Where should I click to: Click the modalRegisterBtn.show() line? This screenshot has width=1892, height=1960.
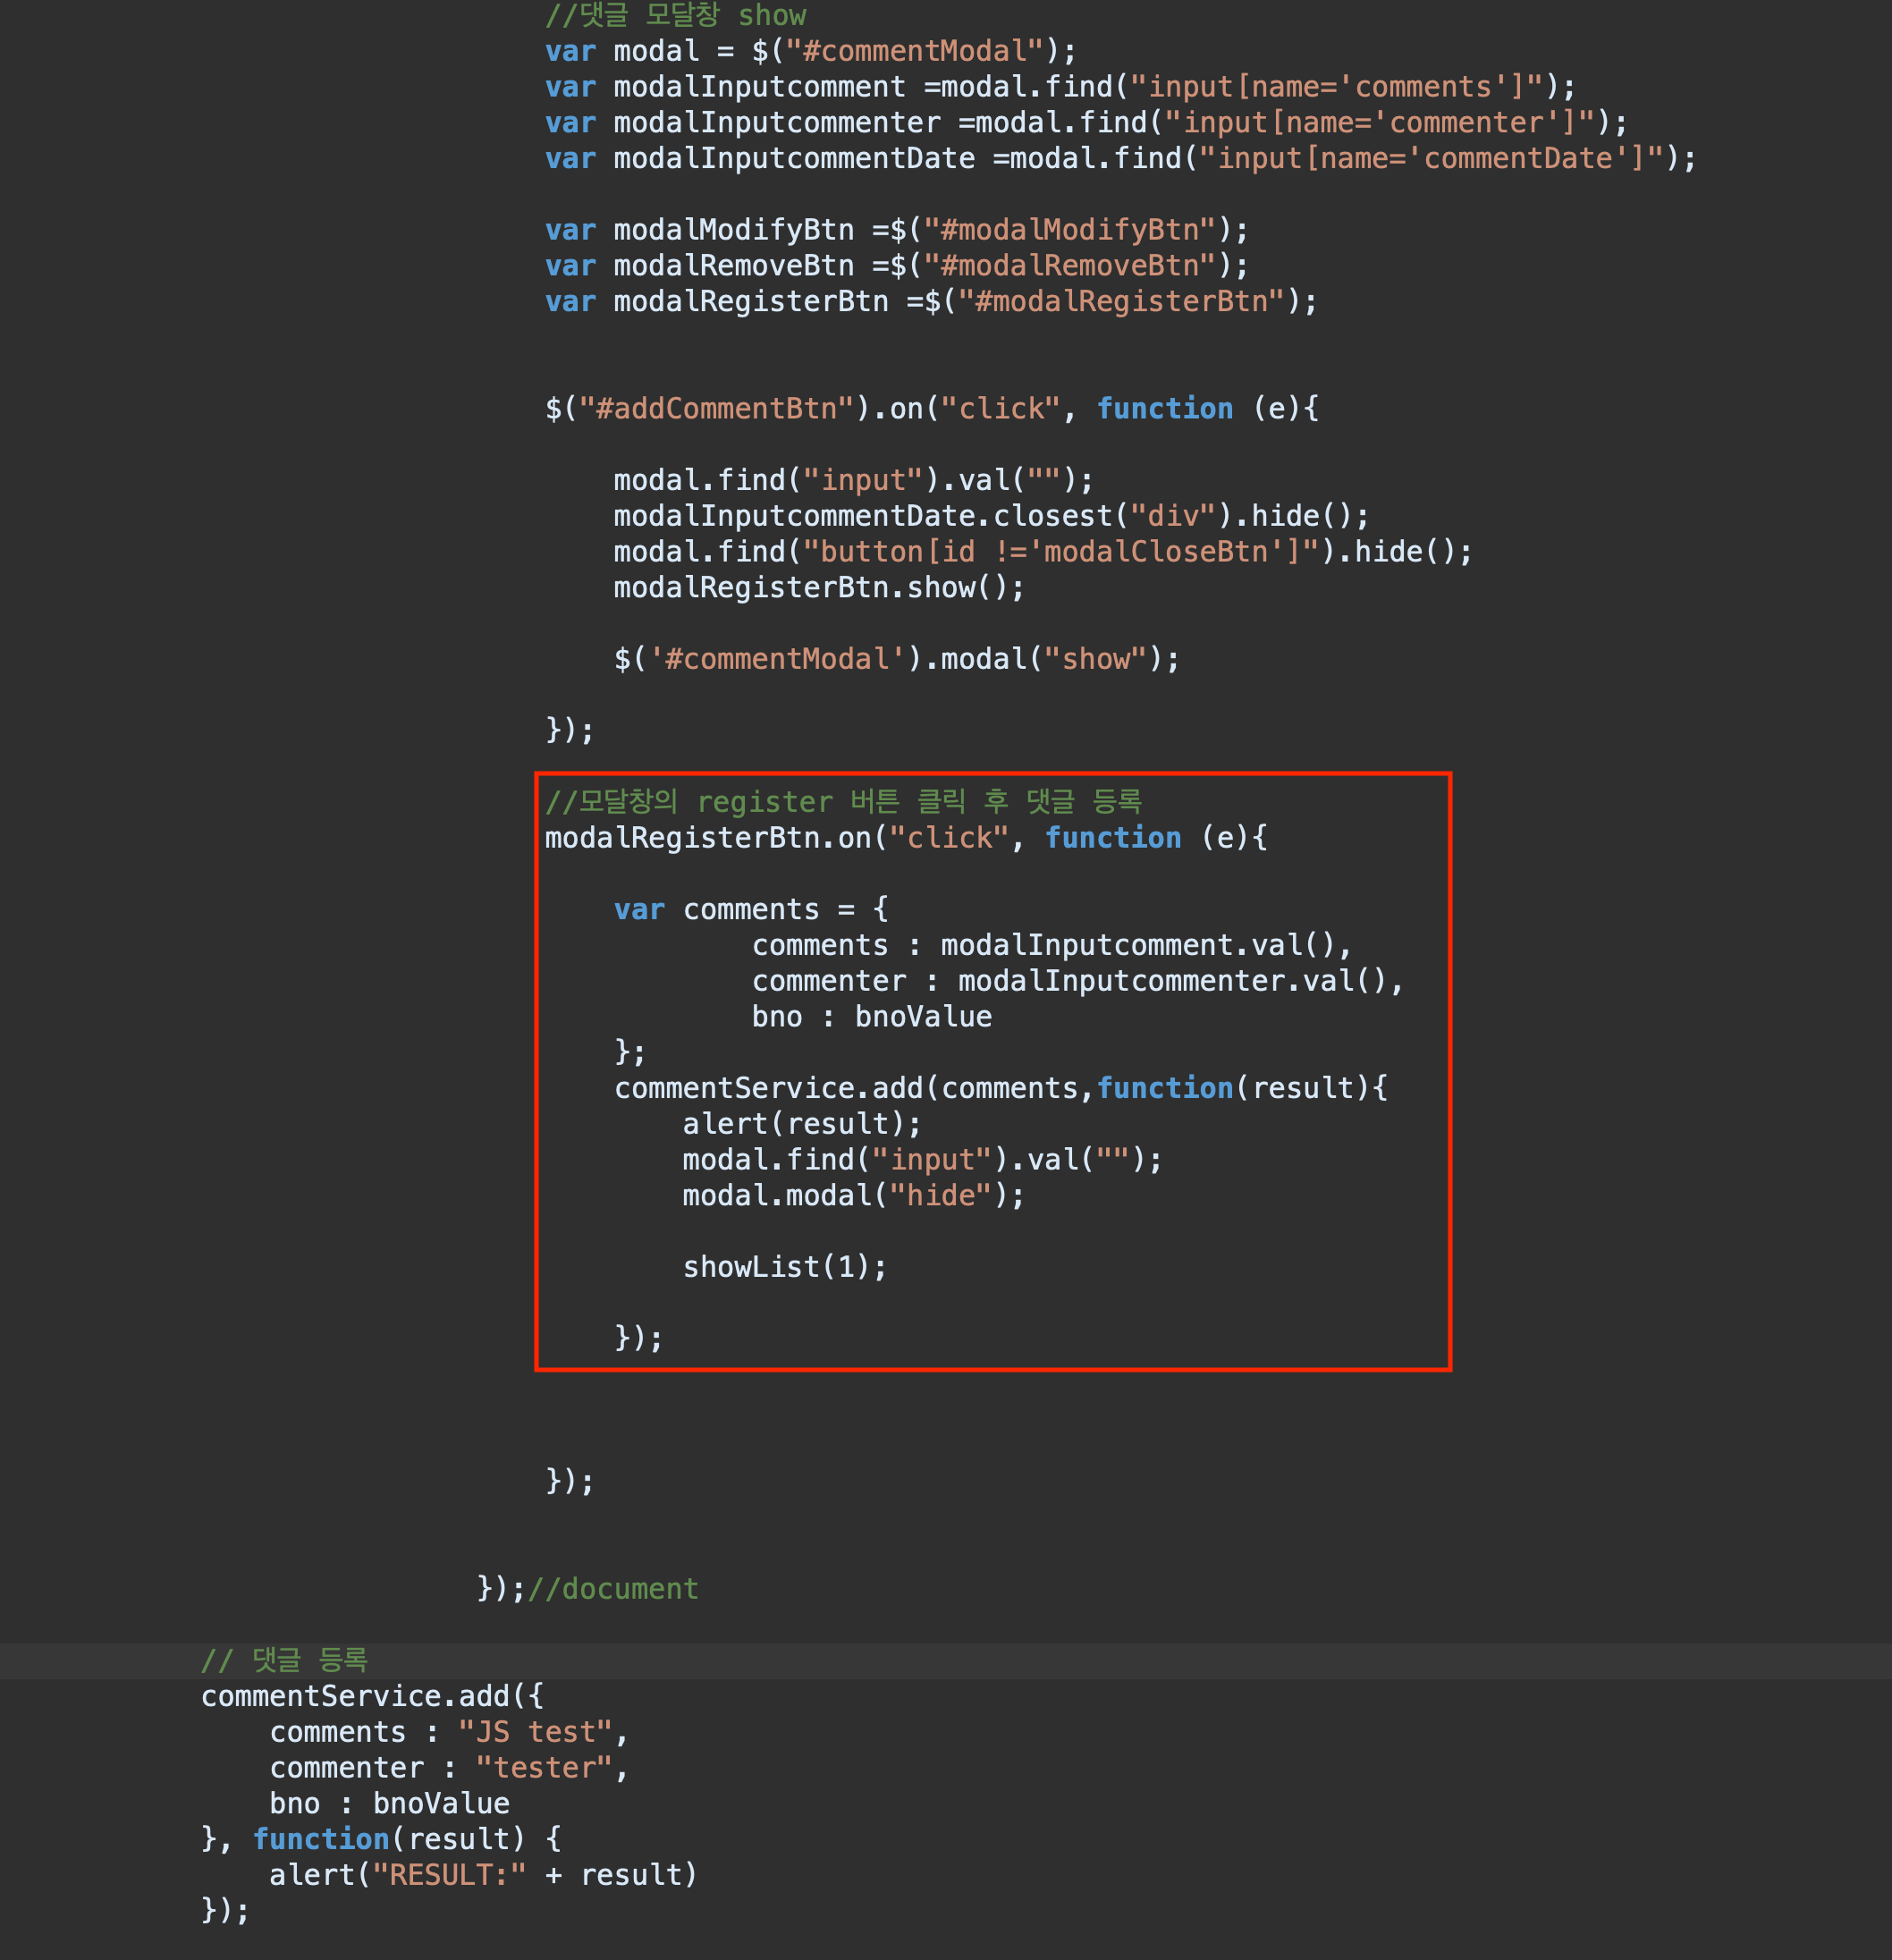[818, 588]
